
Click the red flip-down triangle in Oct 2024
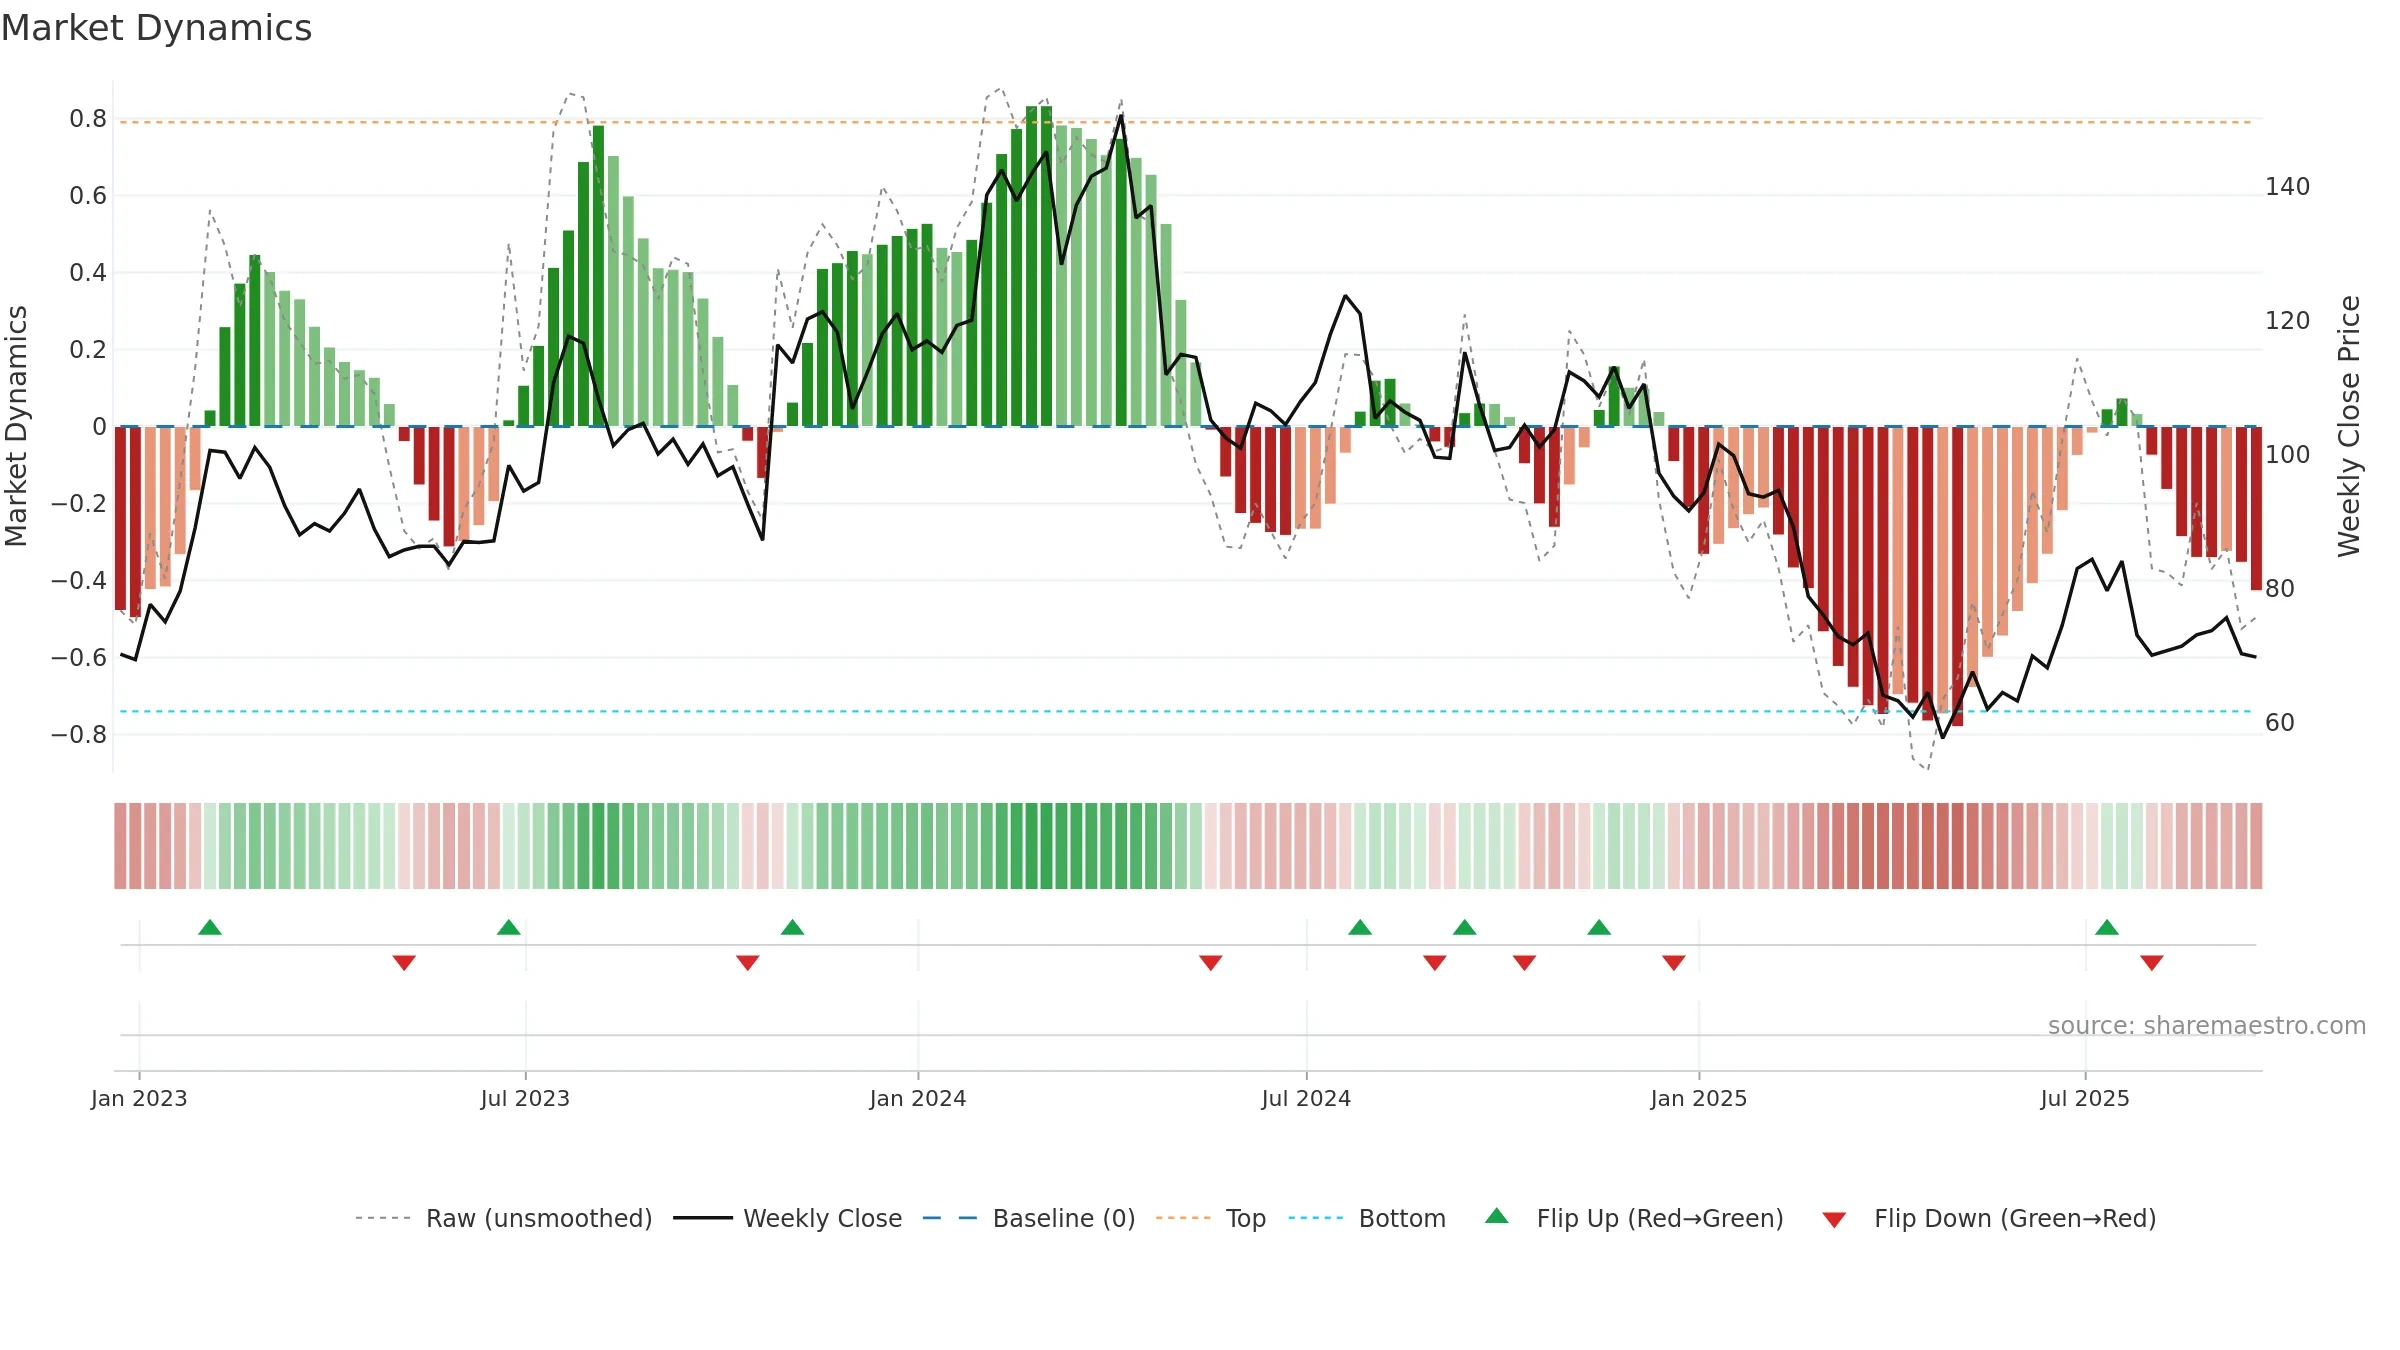pyautogui.click(x=1525, y=962)
